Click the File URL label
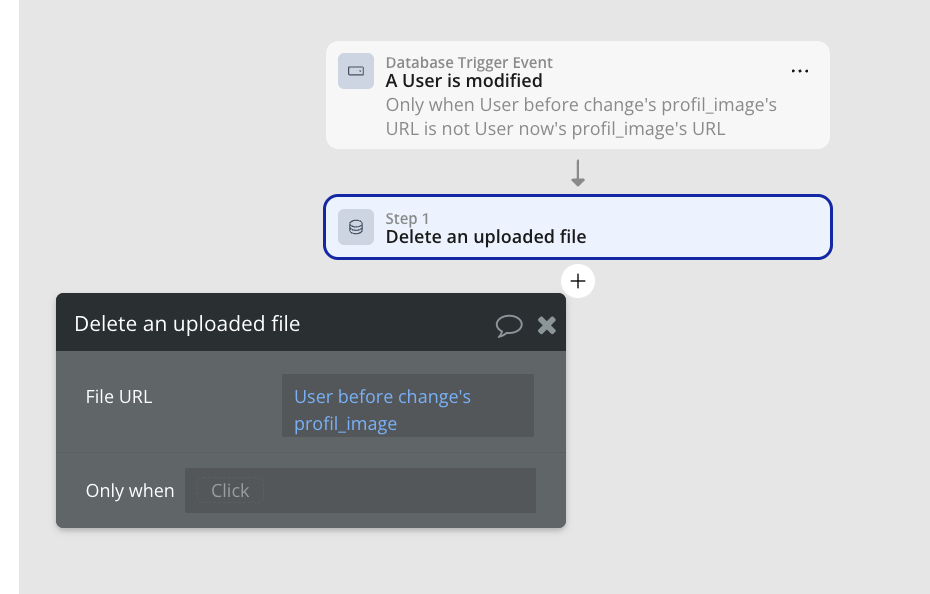 [x=119, y=397]
